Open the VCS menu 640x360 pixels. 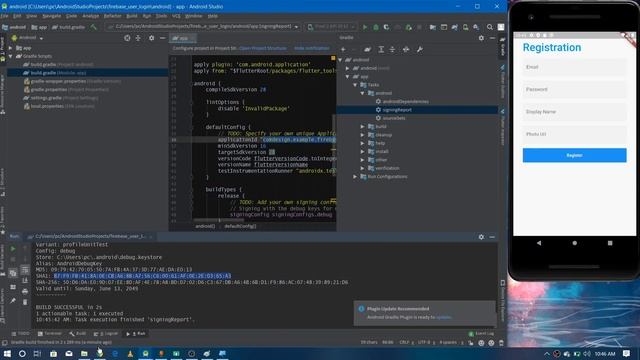(176, 16)
